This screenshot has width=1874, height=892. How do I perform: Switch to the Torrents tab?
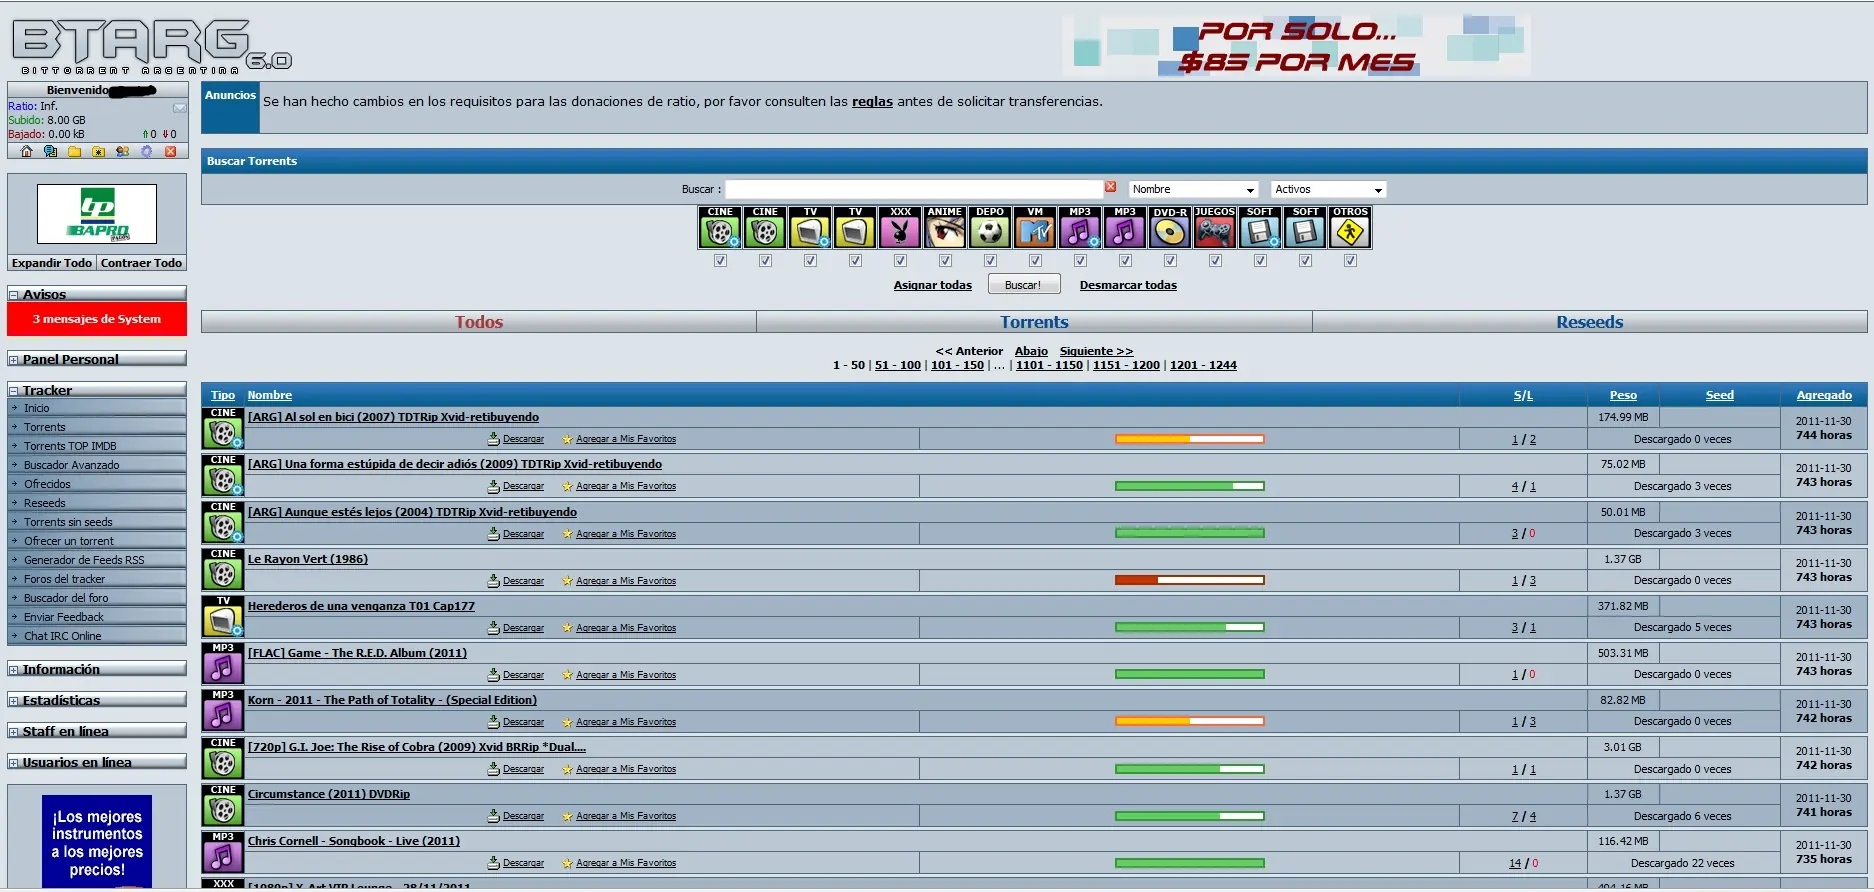pyautogui.click(x=1034, y=322)
